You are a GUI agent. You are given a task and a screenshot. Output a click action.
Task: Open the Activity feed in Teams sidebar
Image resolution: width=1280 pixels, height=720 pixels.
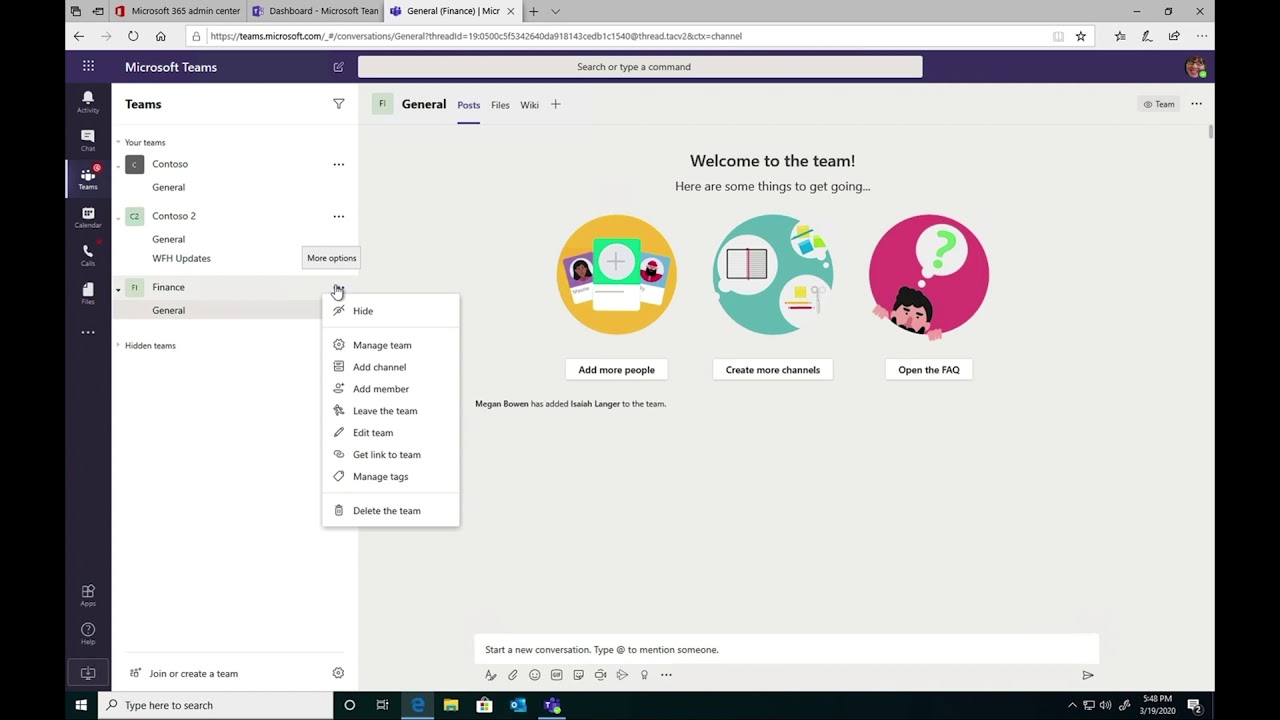(88, 101)
